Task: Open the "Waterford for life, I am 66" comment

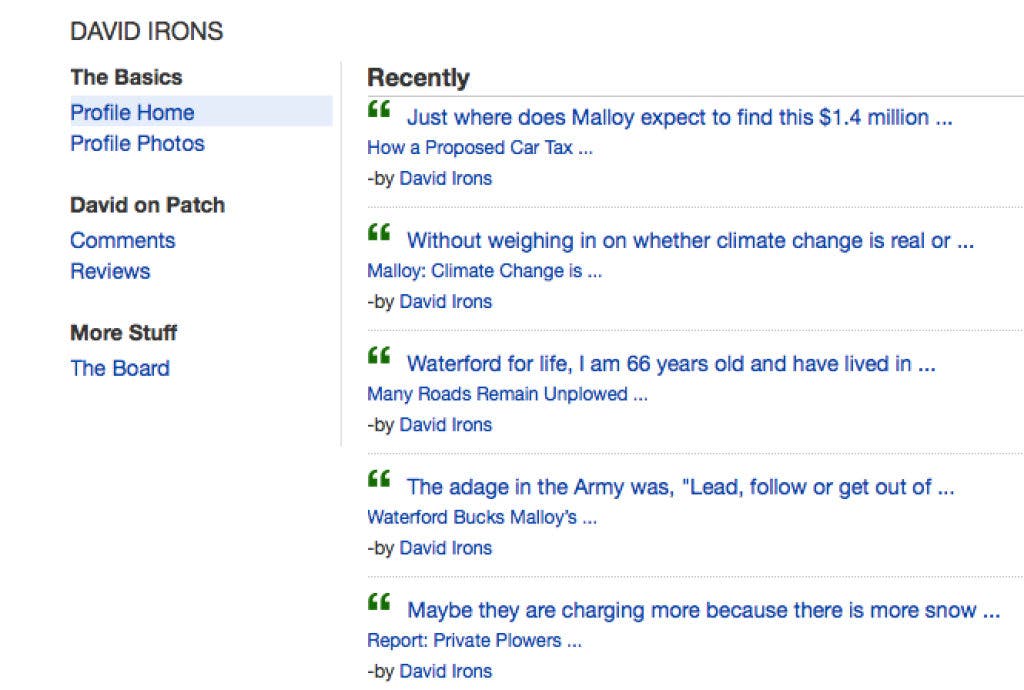Action: [x=671, y=364]
